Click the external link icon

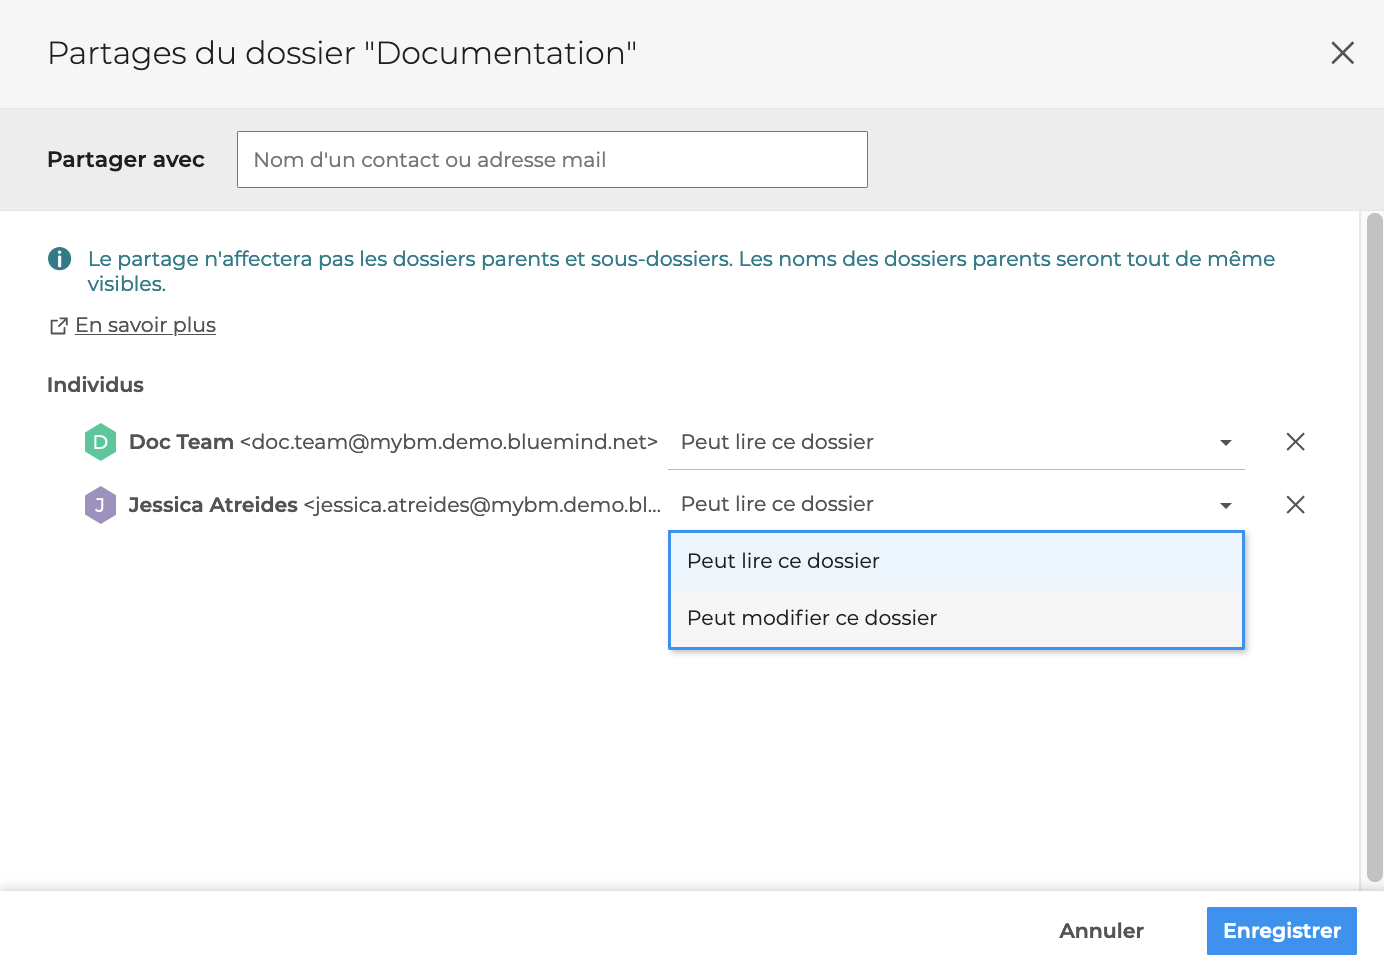coord(59,326)
